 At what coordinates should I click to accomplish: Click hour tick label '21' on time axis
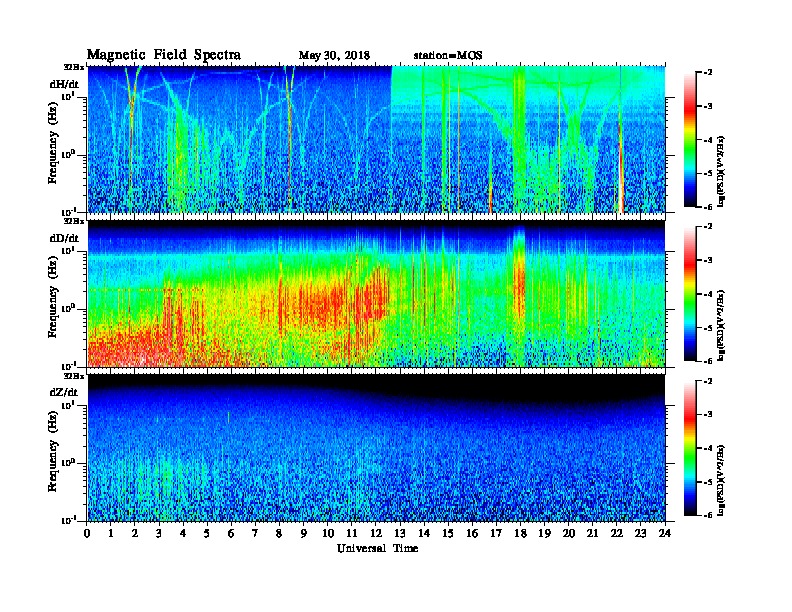click(593, 533)
